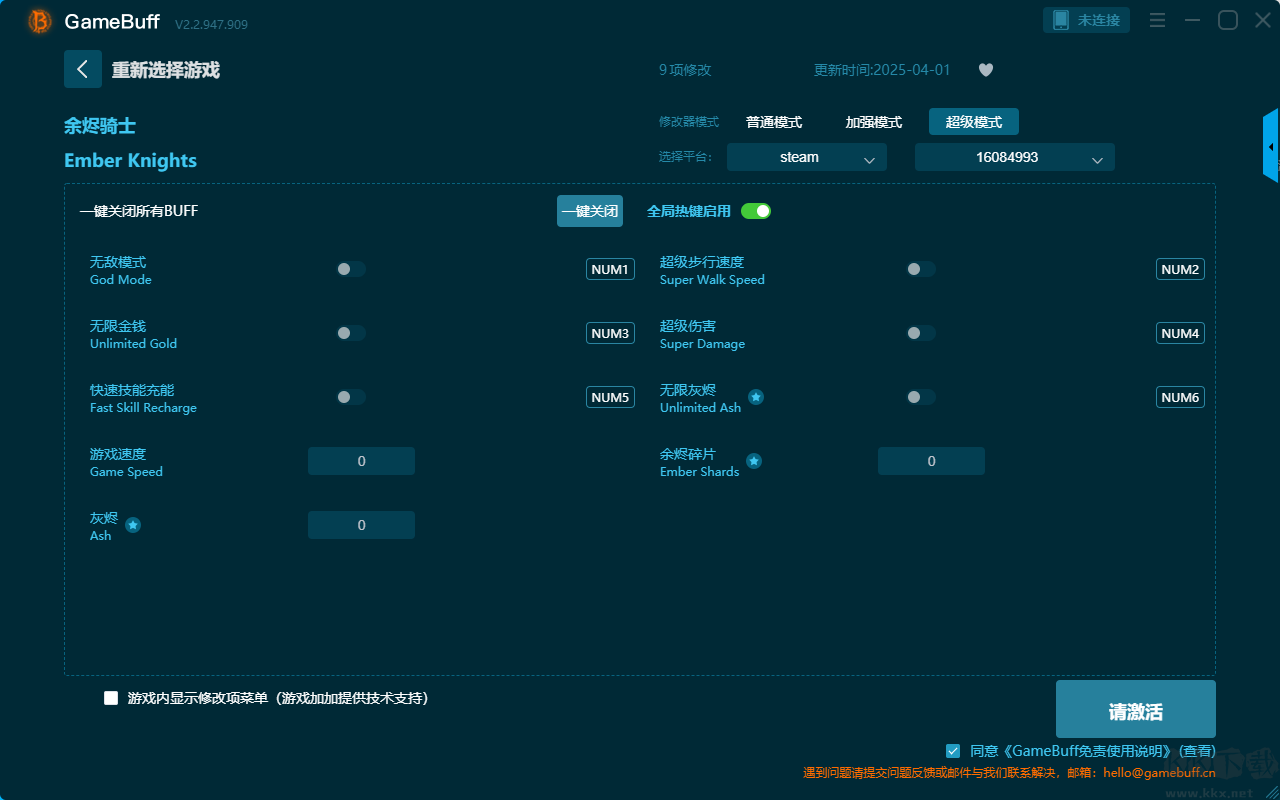The height and width of the screenshot is (800, 1280).
Task: Close the GameBuff window
Action: coord(1262,20)
